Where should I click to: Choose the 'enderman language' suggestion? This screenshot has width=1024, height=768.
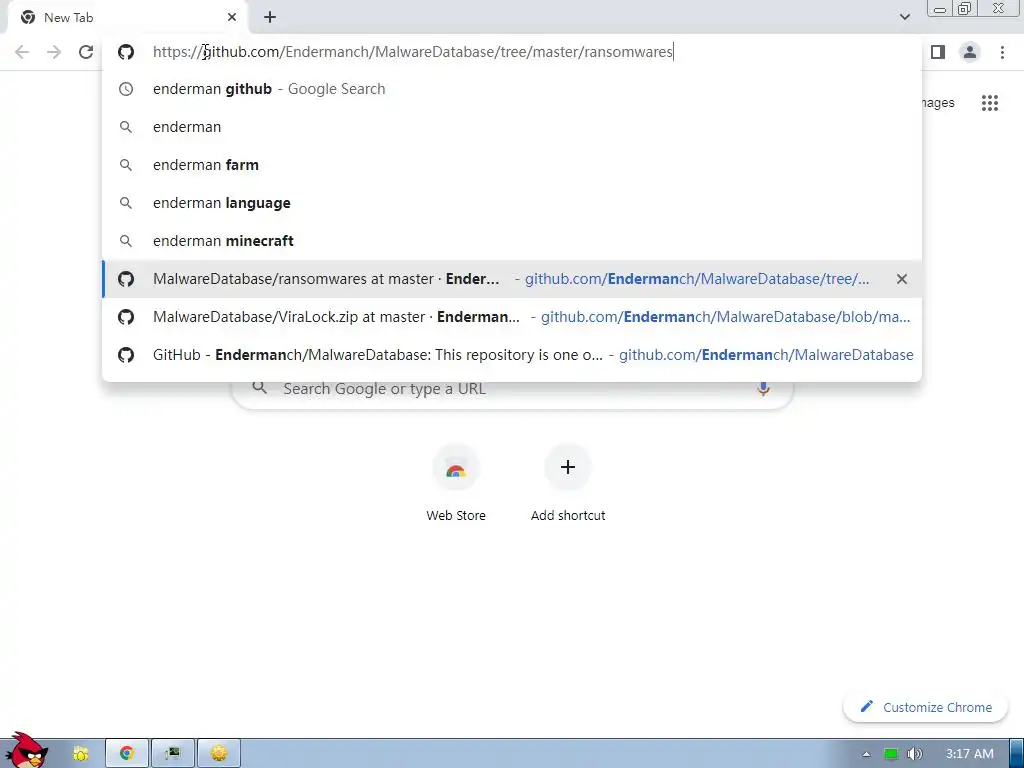(512, 202)
